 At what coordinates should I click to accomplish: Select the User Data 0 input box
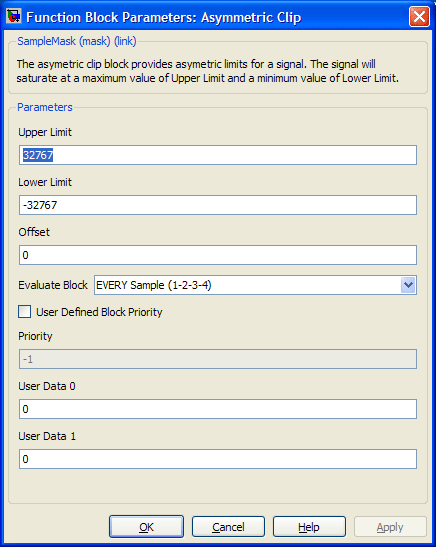(218, 409)
